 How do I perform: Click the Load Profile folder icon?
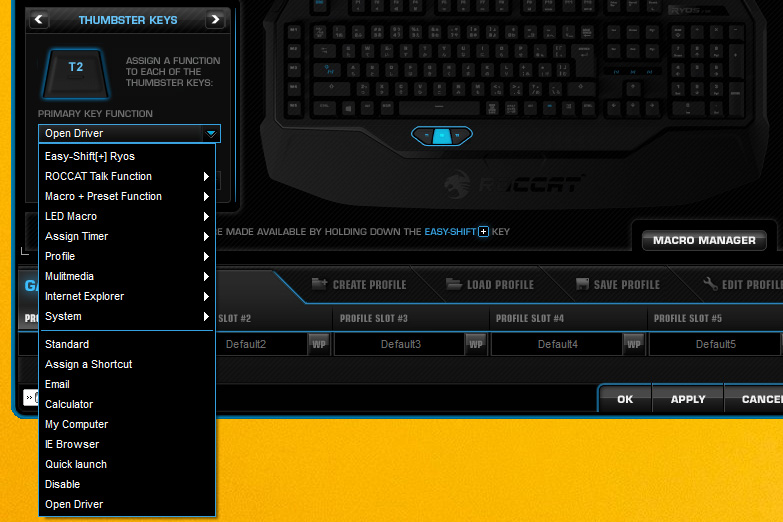coord(453,284)
